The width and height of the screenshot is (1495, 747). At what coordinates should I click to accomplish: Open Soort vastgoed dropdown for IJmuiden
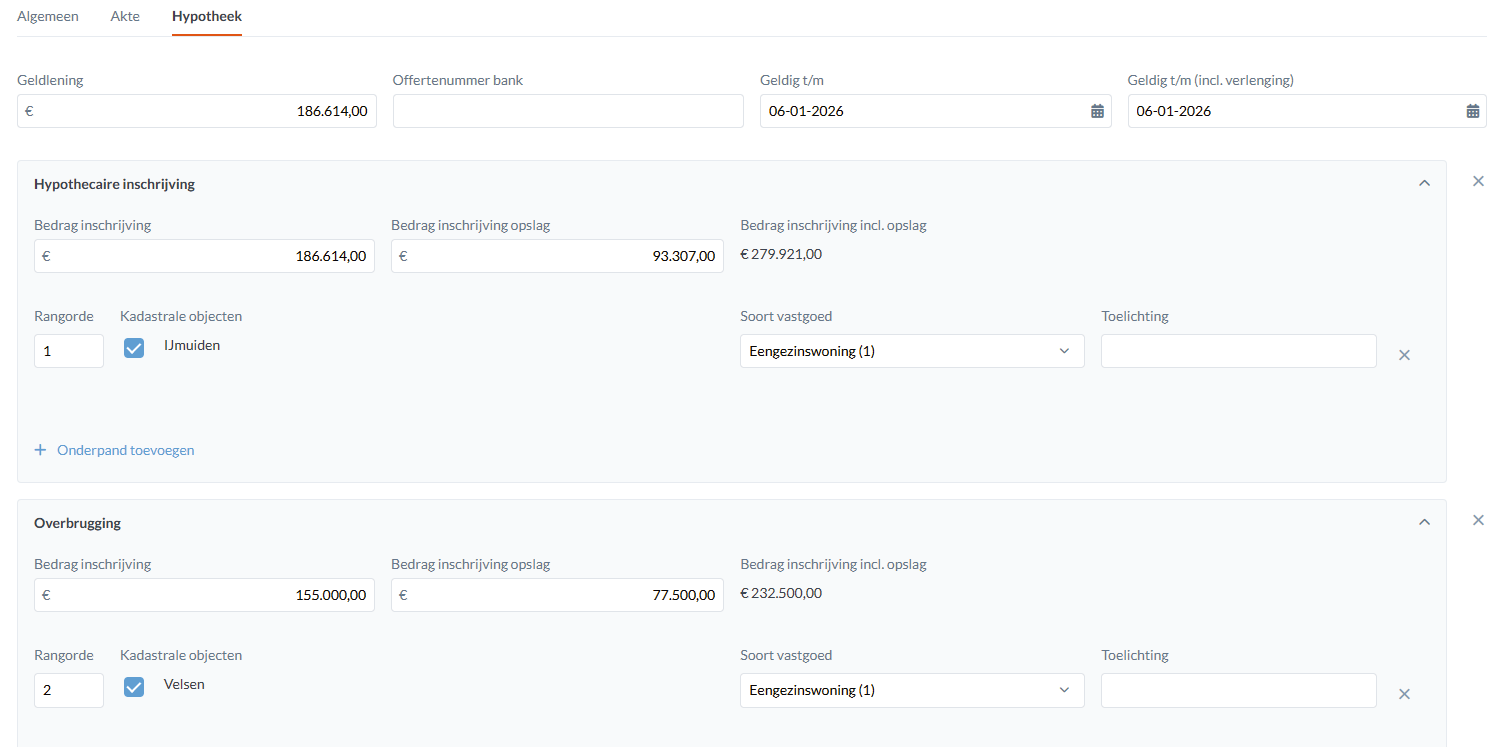(911, 351)
